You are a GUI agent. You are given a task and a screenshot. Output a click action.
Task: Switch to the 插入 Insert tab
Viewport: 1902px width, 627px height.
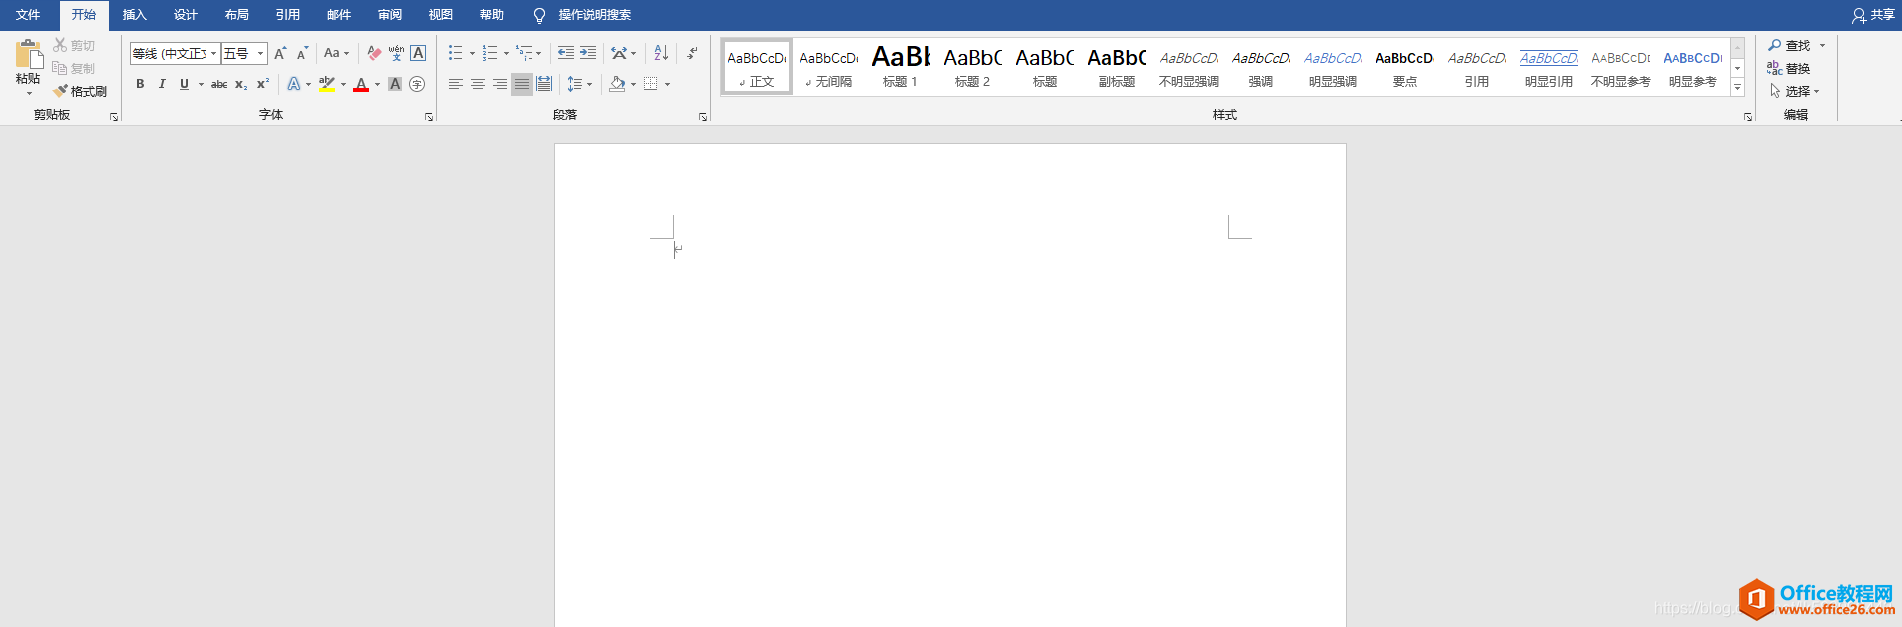click(135, 15)
